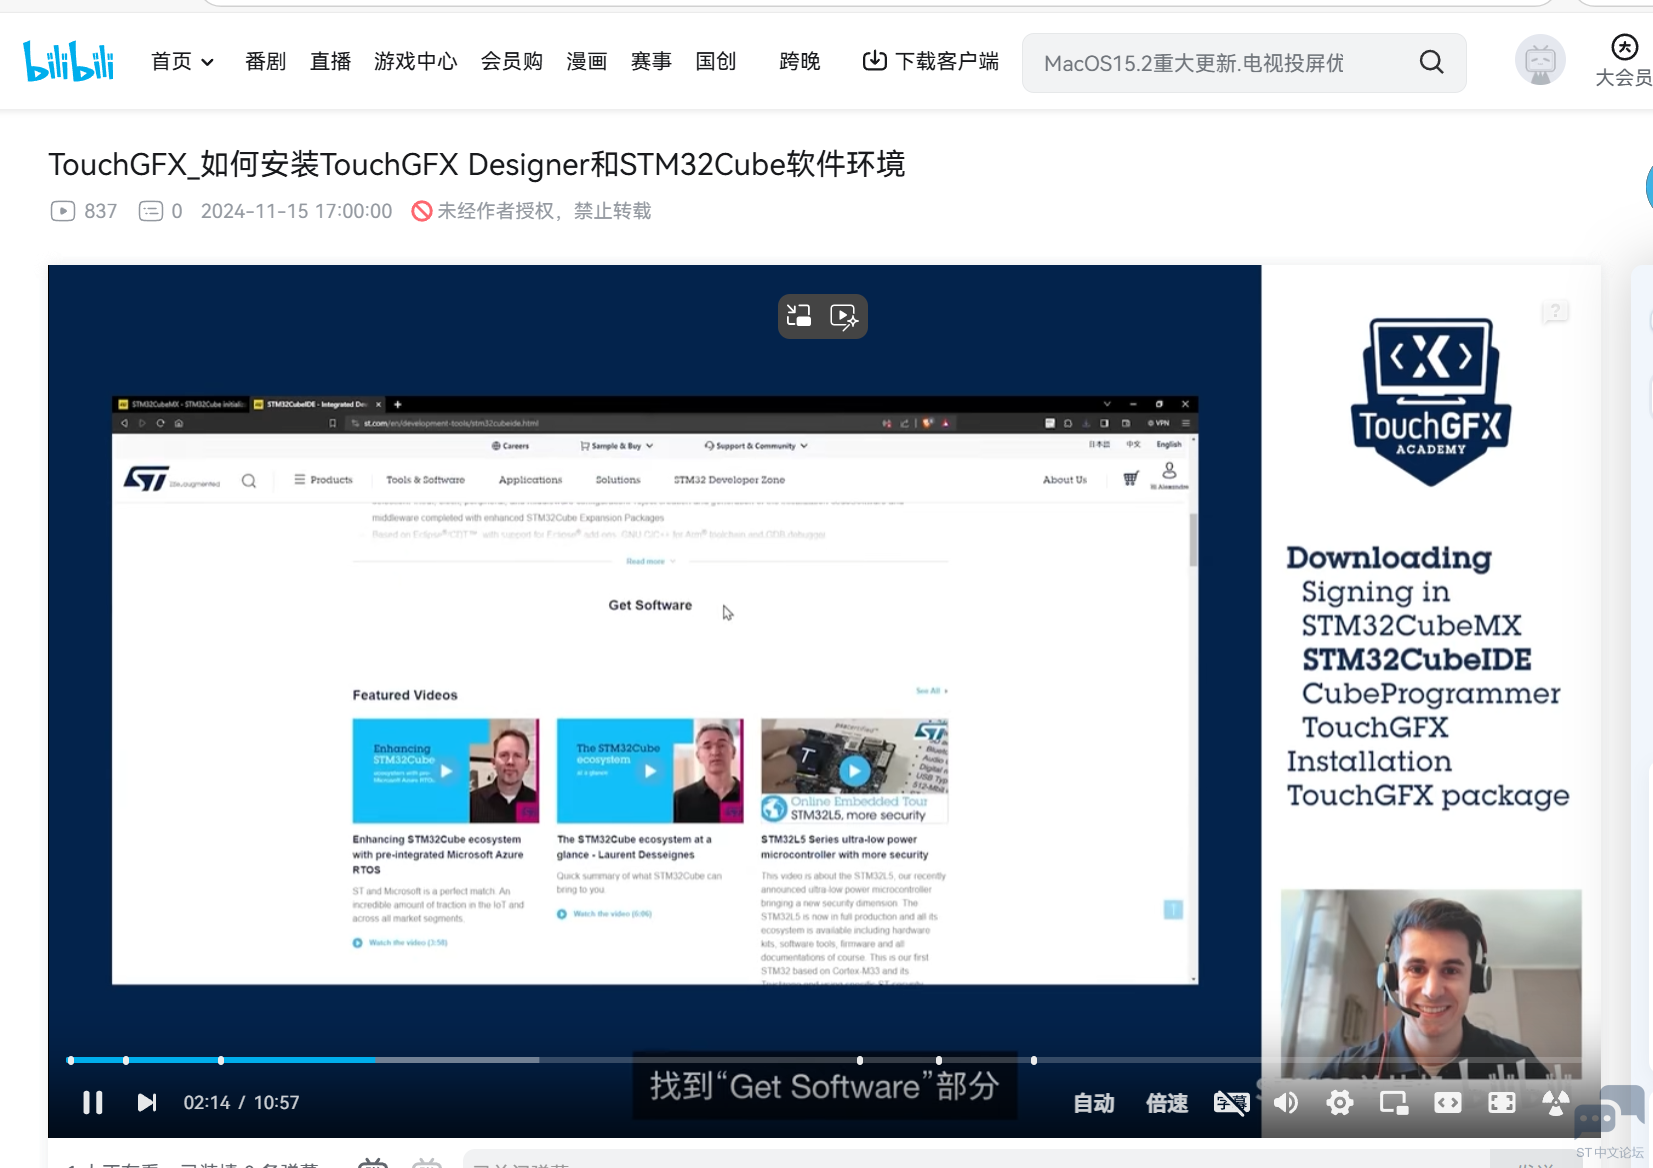Click the danmaku count icon beside 0
This screenshot has height=1168, width=1653.
point(151,211)
